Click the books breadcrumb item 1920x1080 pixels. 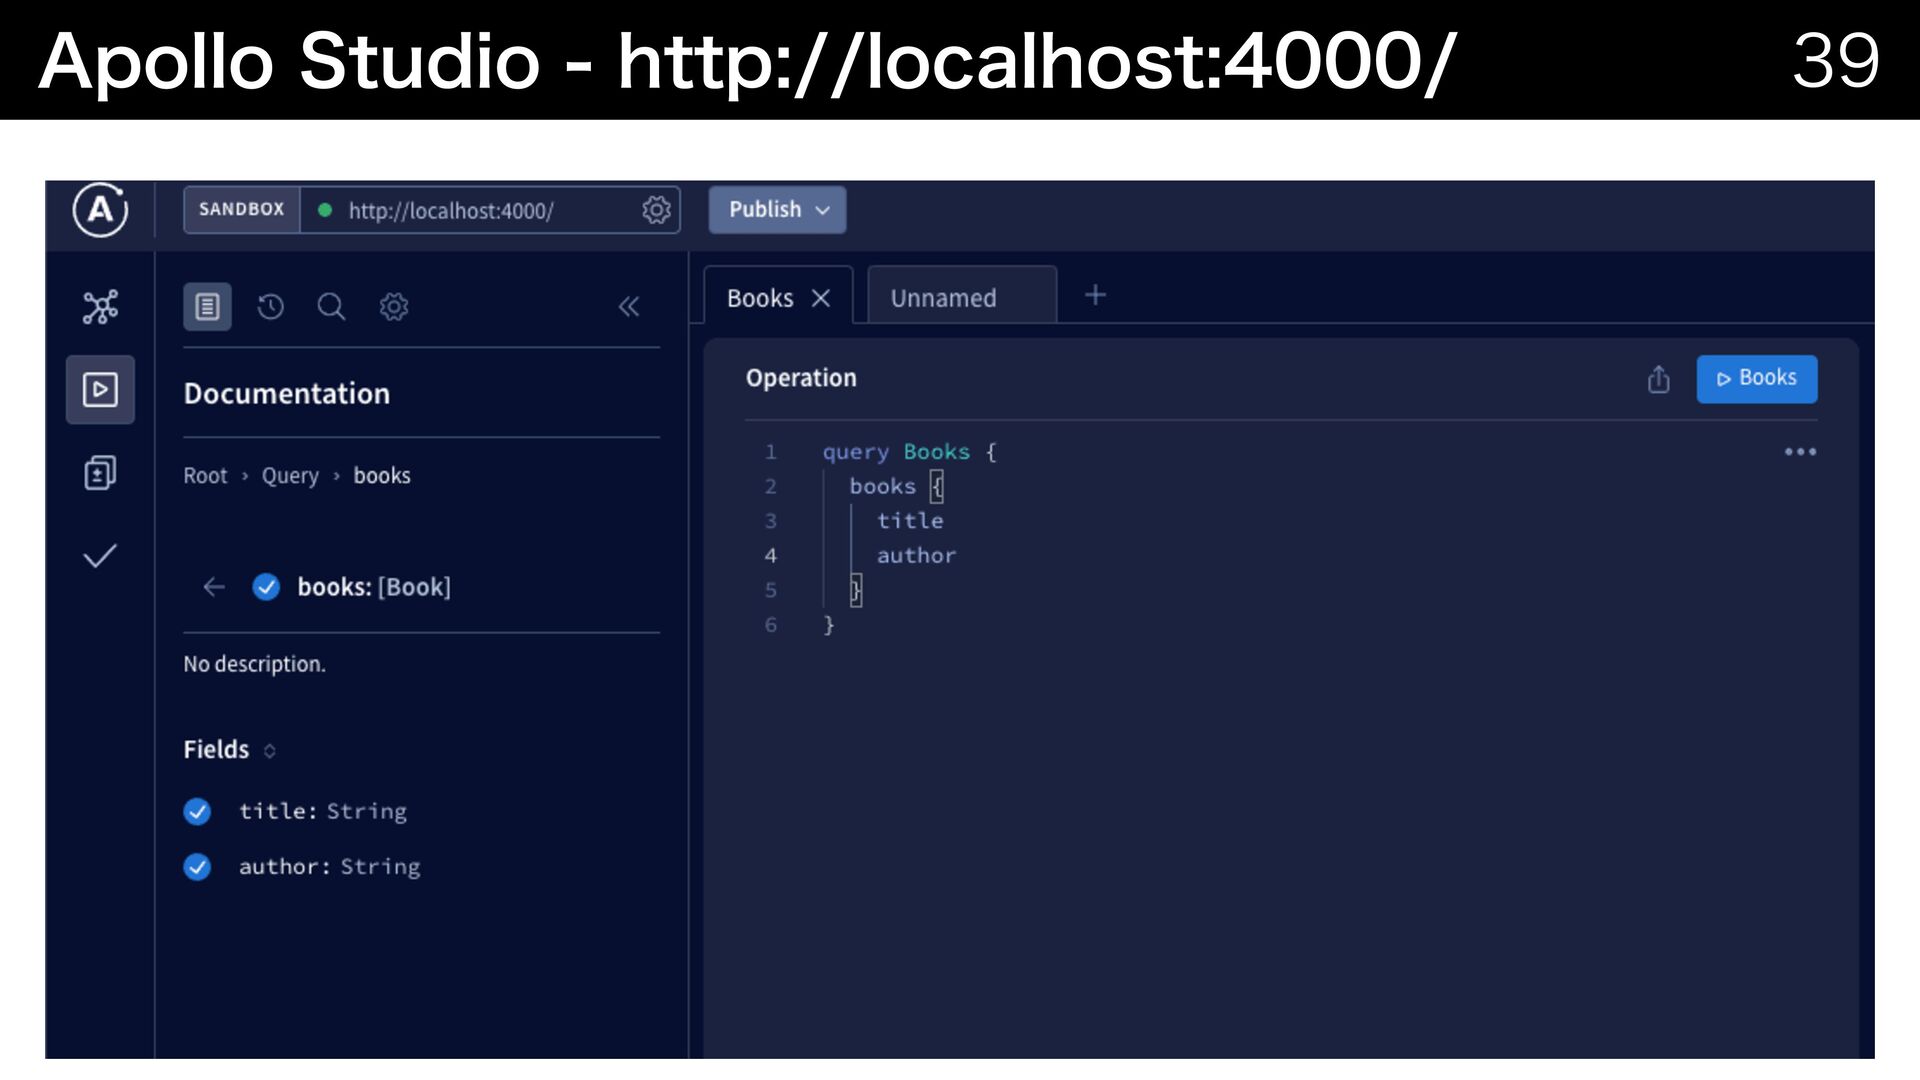382,476
